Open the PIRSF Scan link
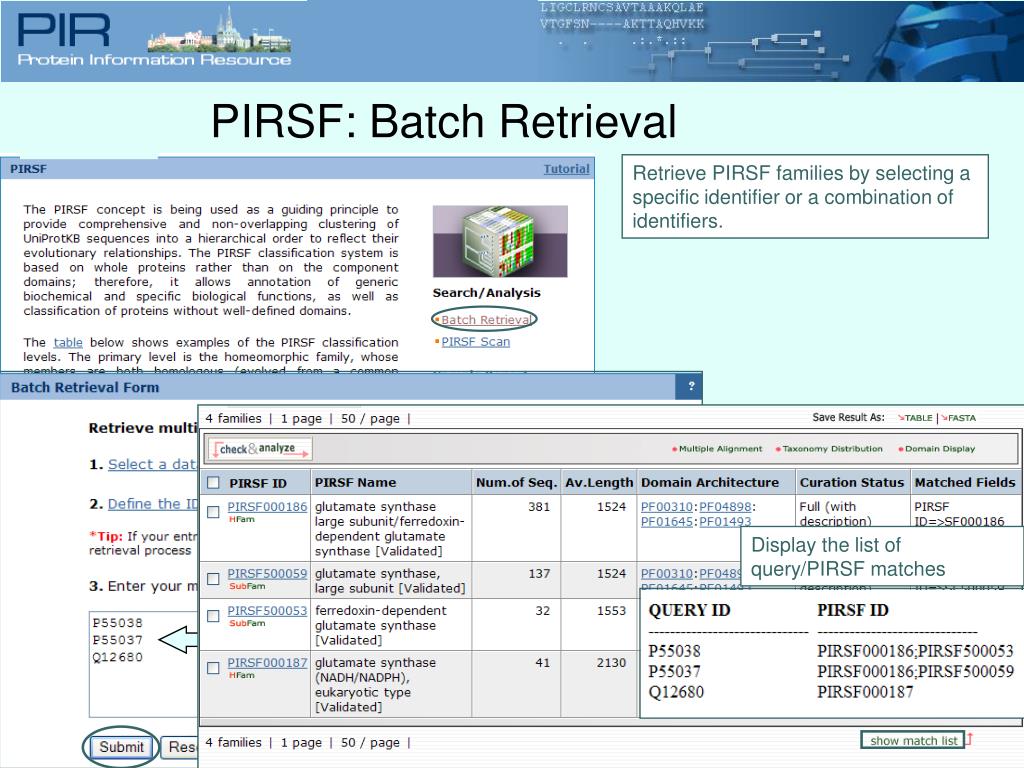The image size is (1024, 768). [475, 342]
